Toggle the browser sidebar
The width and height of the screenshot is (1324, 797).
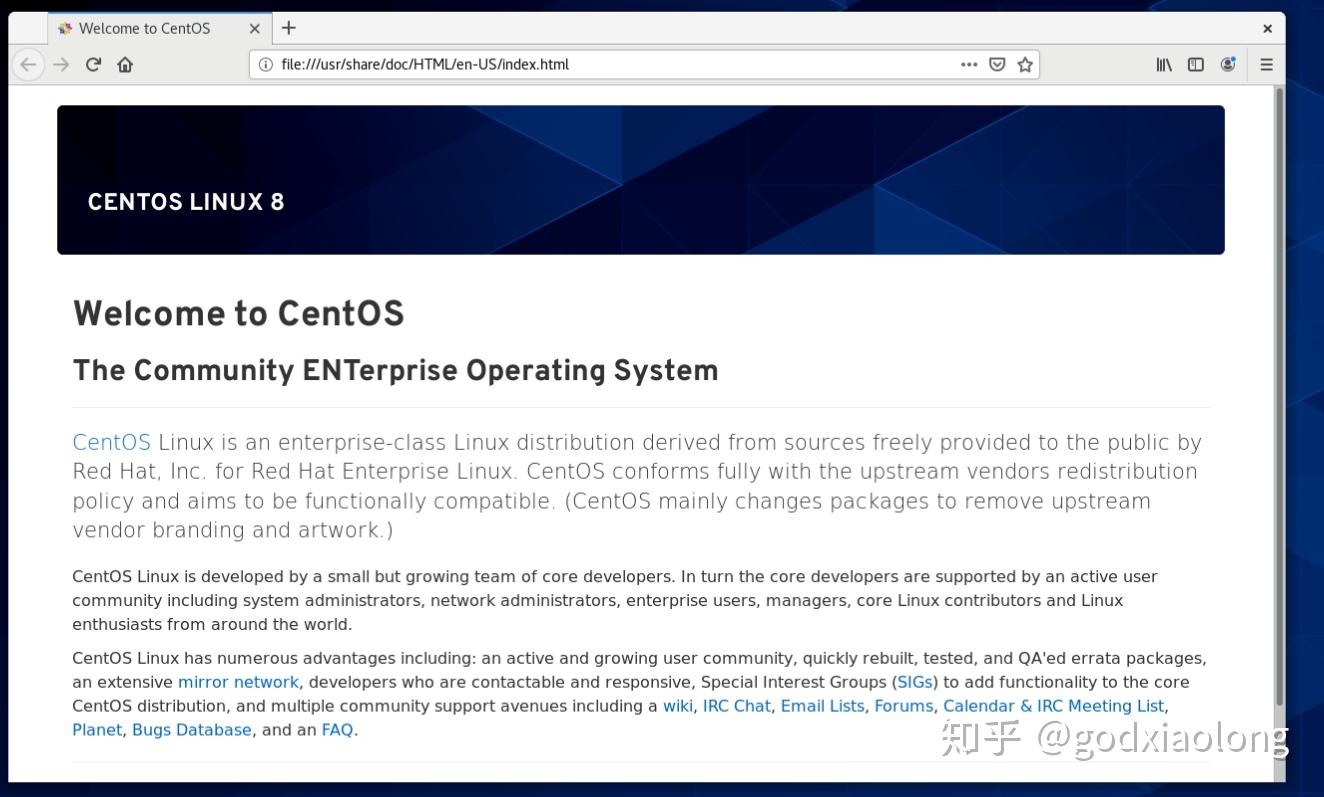[1196, 64]
